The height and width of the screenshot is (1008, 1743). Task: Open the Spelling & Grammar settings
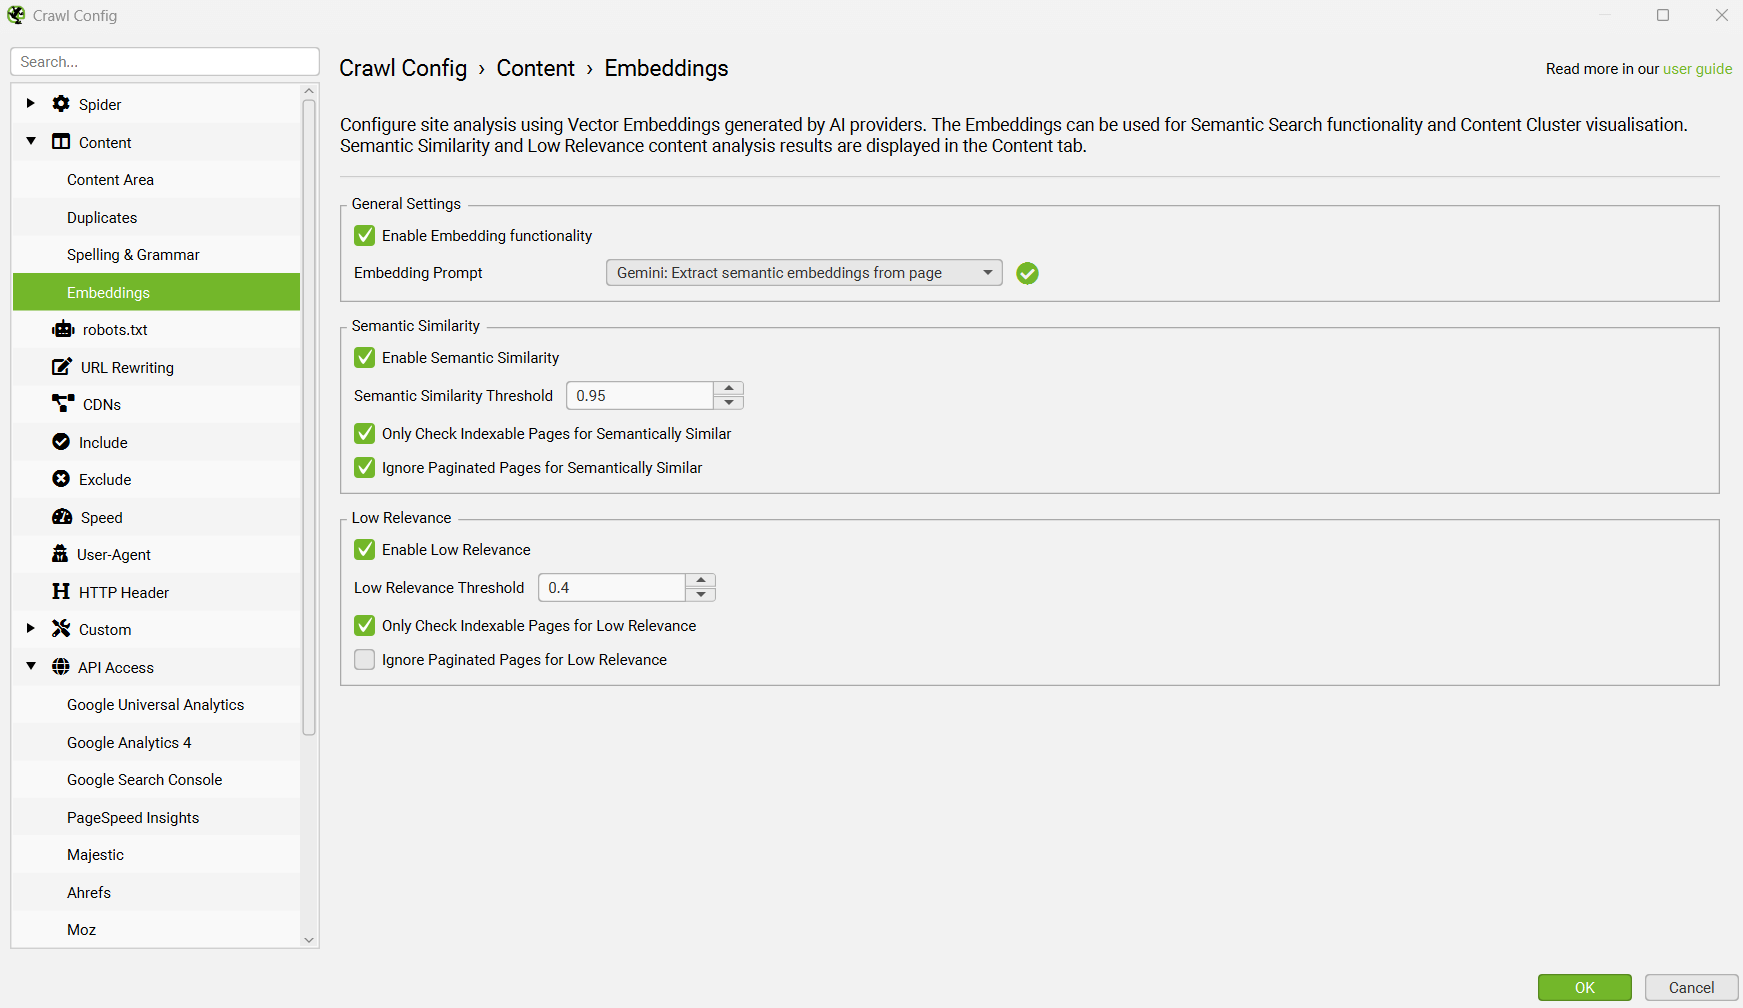(x=133, y=255)
